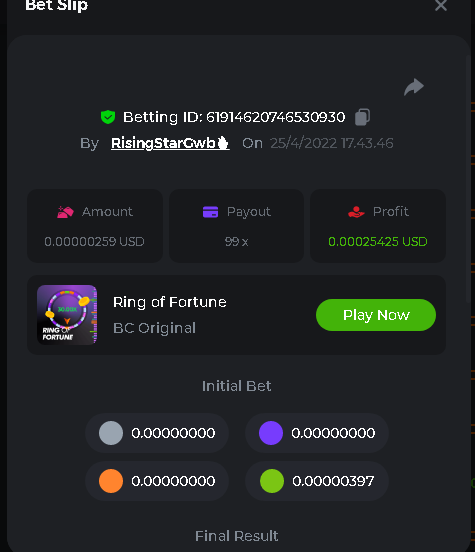The image size is (475, 552).
Task: Close the Bet Slip dialog
Action: (441, 5)
